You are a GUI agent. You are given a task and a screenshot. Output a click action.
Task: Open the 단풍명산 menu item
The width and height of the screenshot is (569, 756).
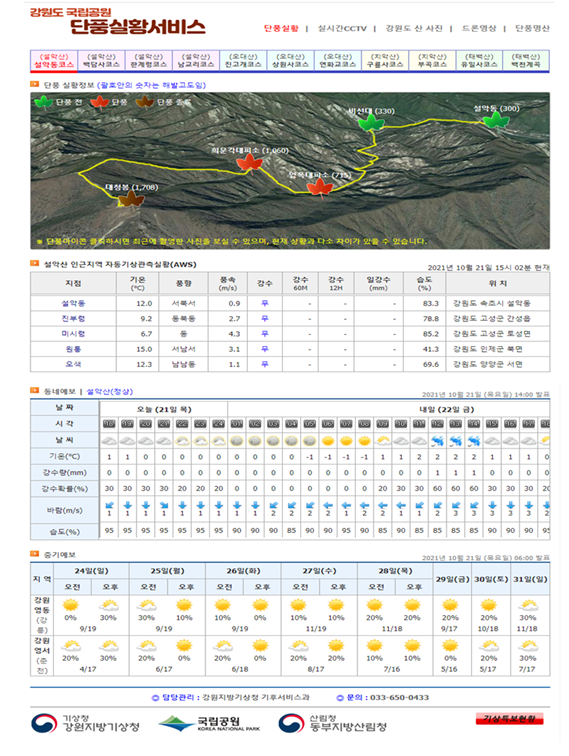[532, 28]
